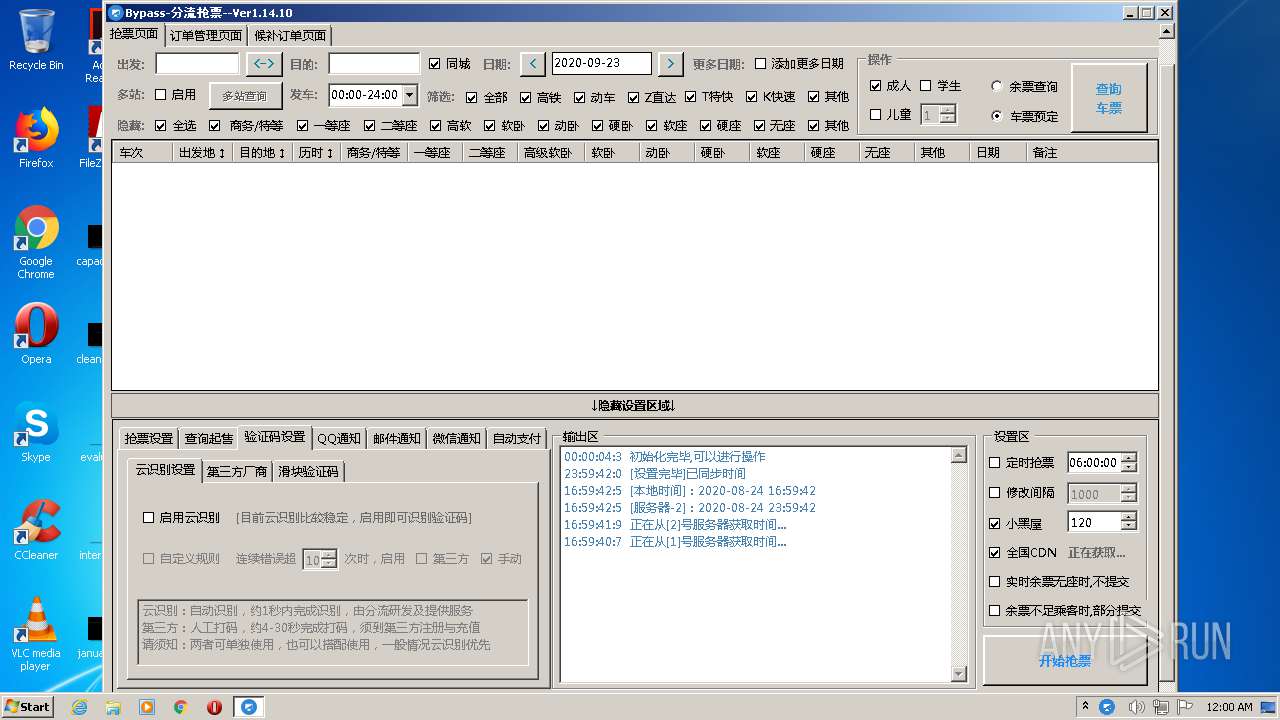Open 查询起售 tab
Image resolution: width=1280 pixels, height=720 pixels.
coord(209,438)
